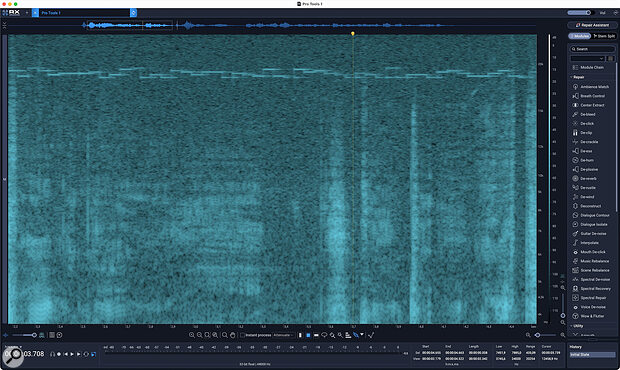
Task: Open the Breath Control module
Action: (x=589, y=96)
